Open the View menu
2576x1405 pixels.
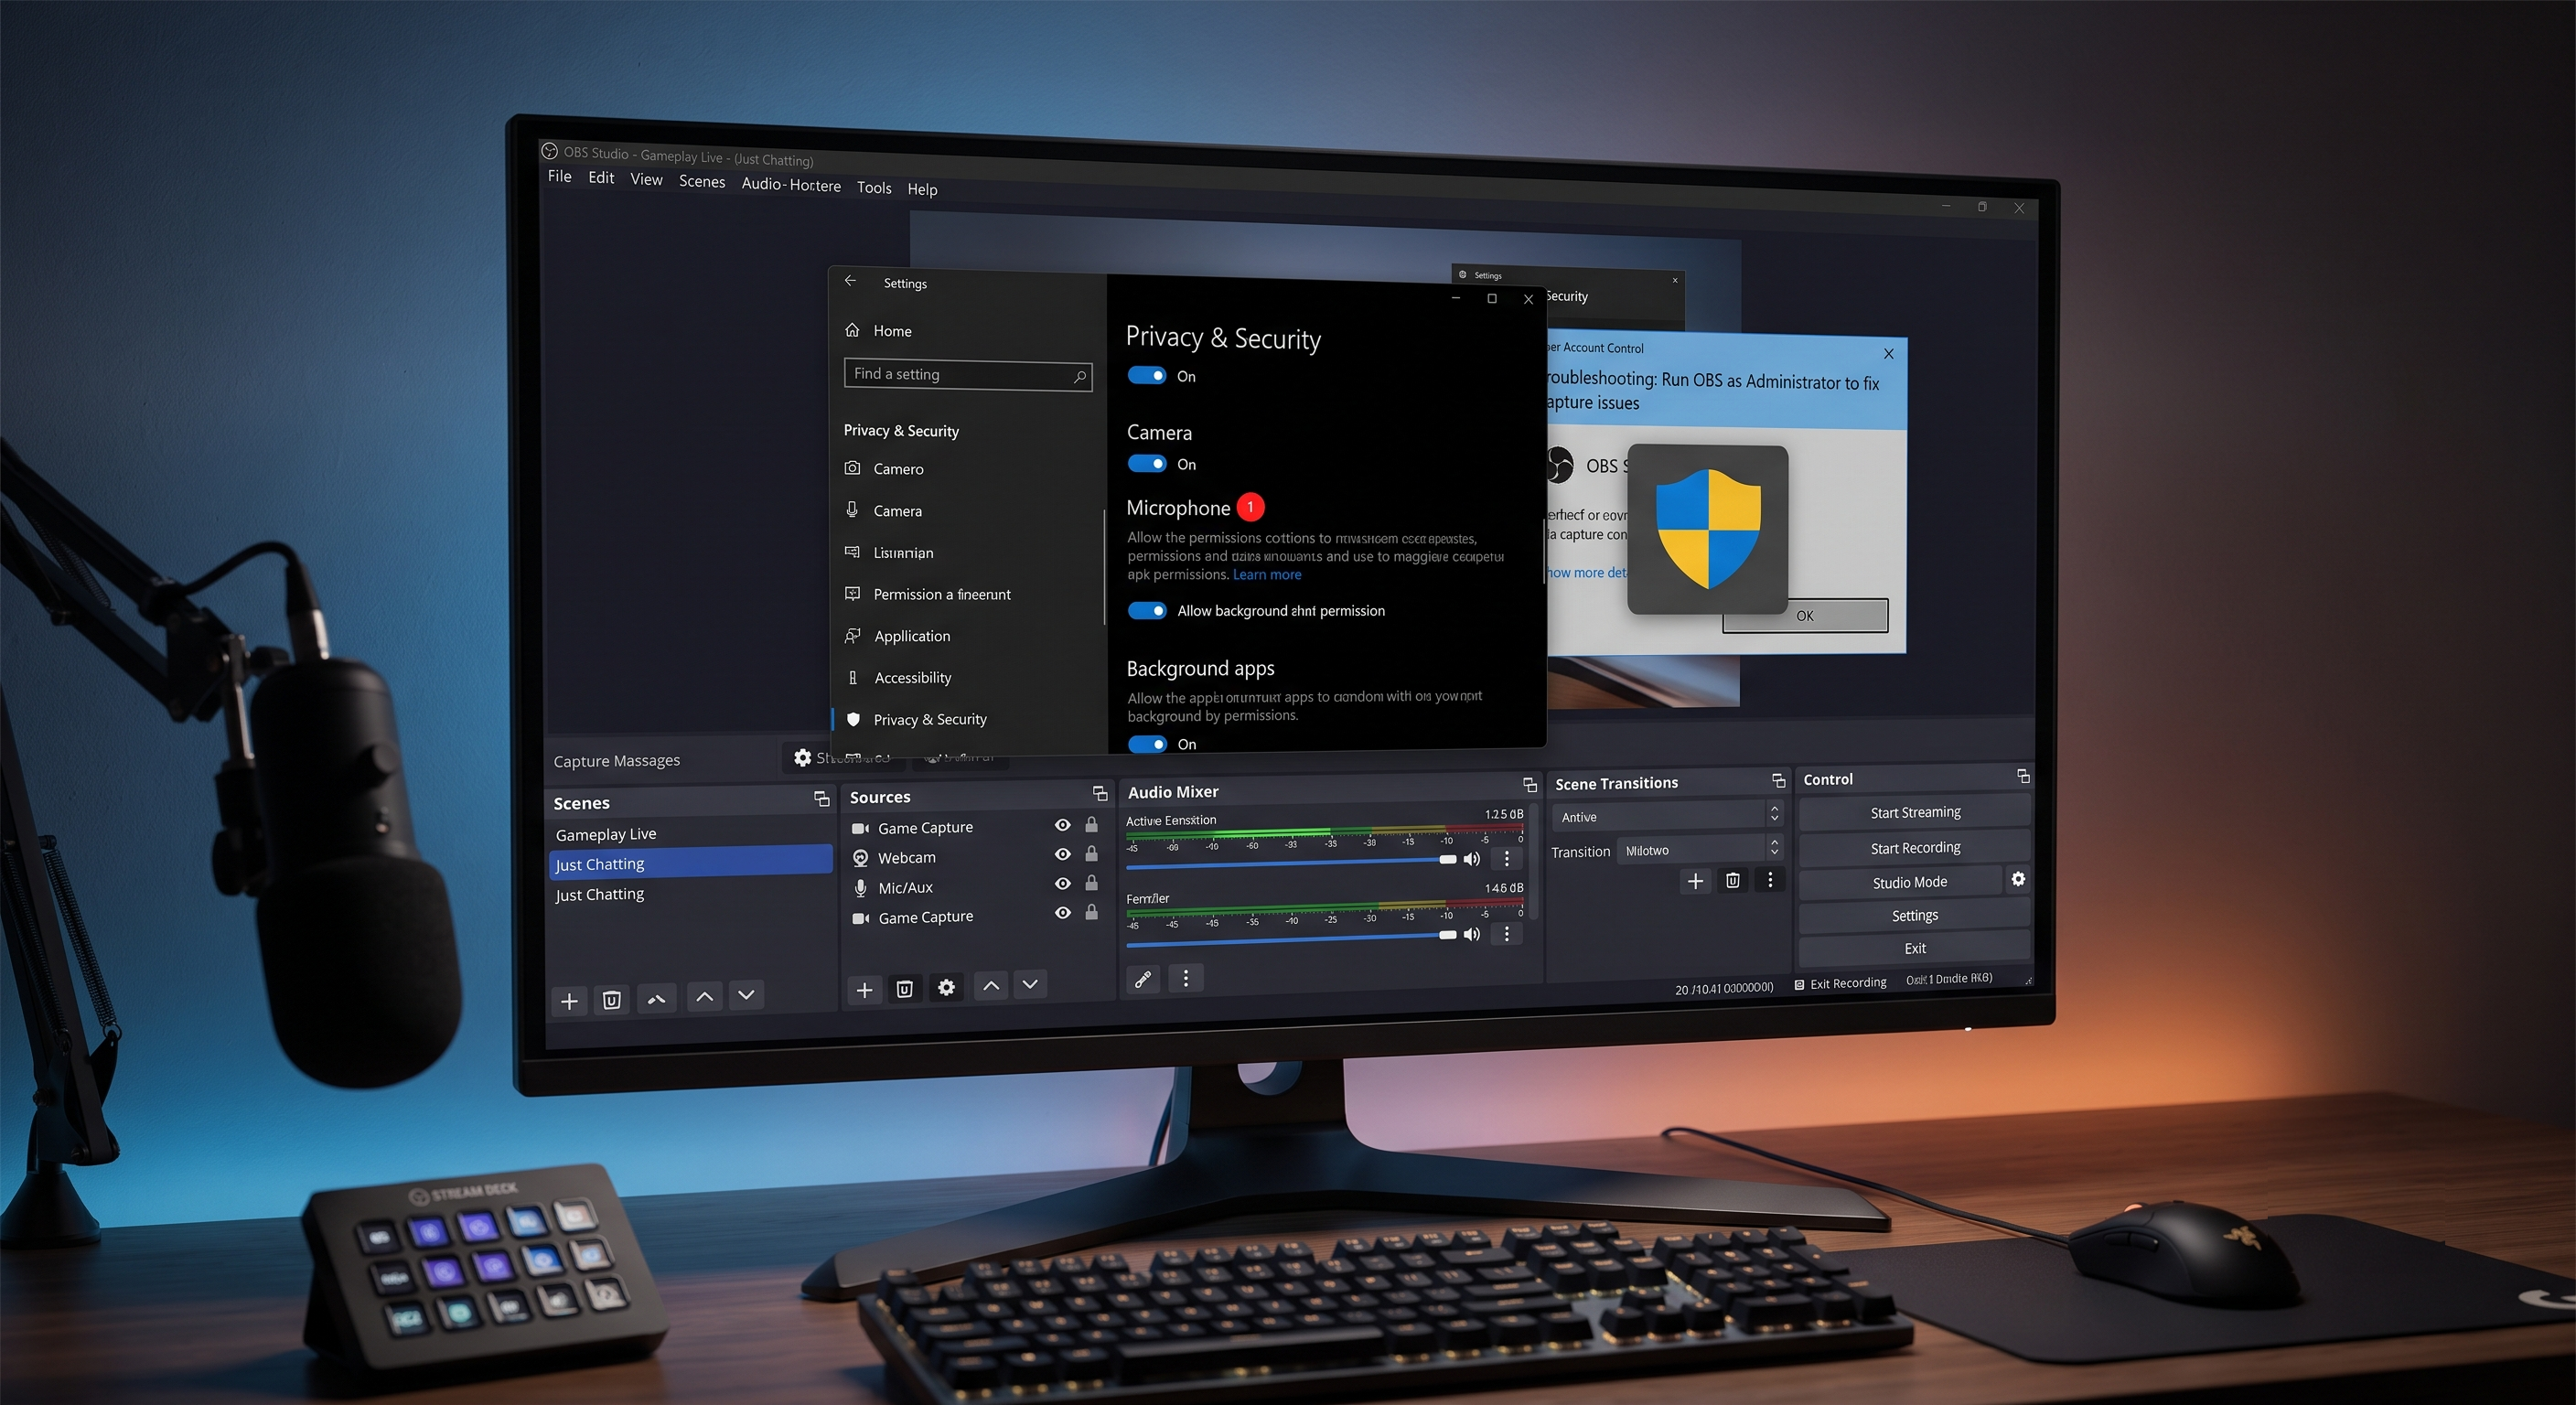646,179
